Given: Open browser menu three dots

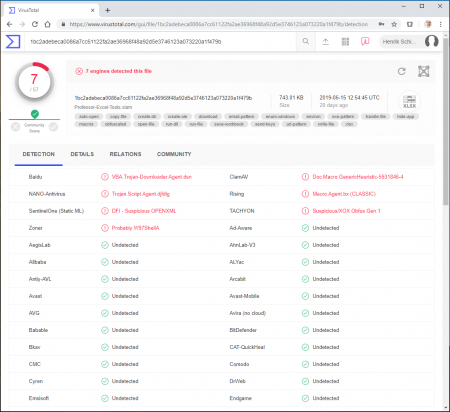Looking at the screenshot, I should click(441, 24).
